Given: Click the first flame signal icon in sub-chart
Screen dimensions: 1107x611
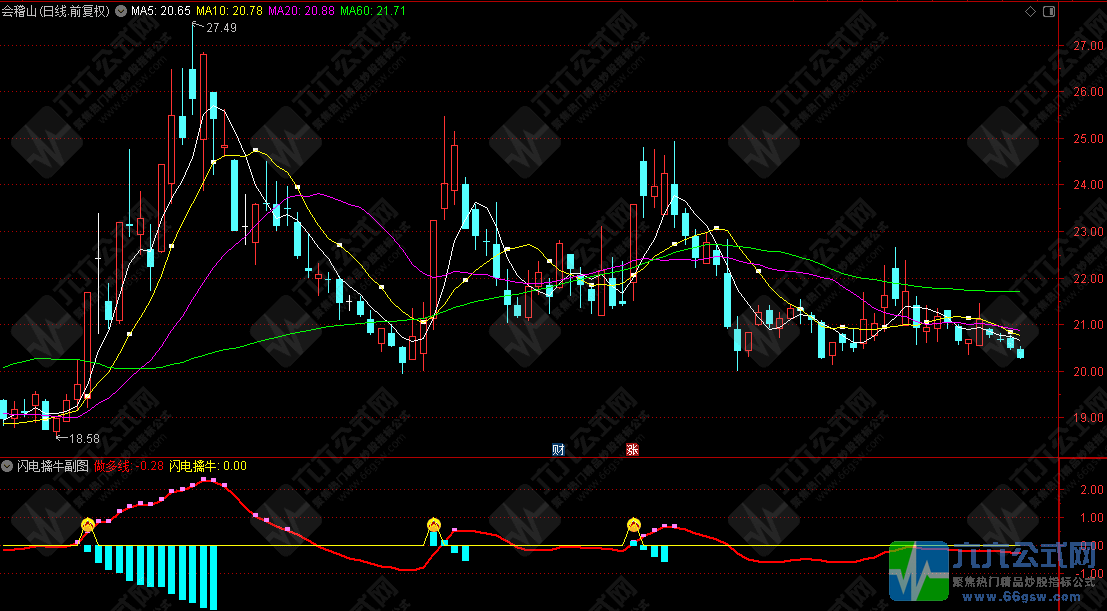Looking at the screenshot, I should click(x=88, y=524).
